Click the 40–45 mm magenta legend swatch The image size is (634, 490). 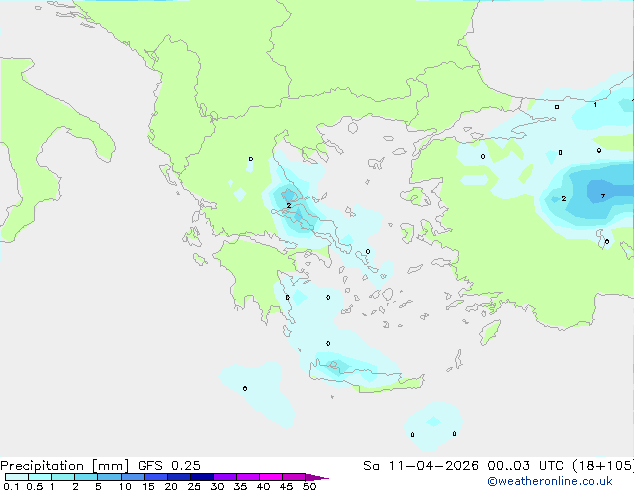pos(271,477)
